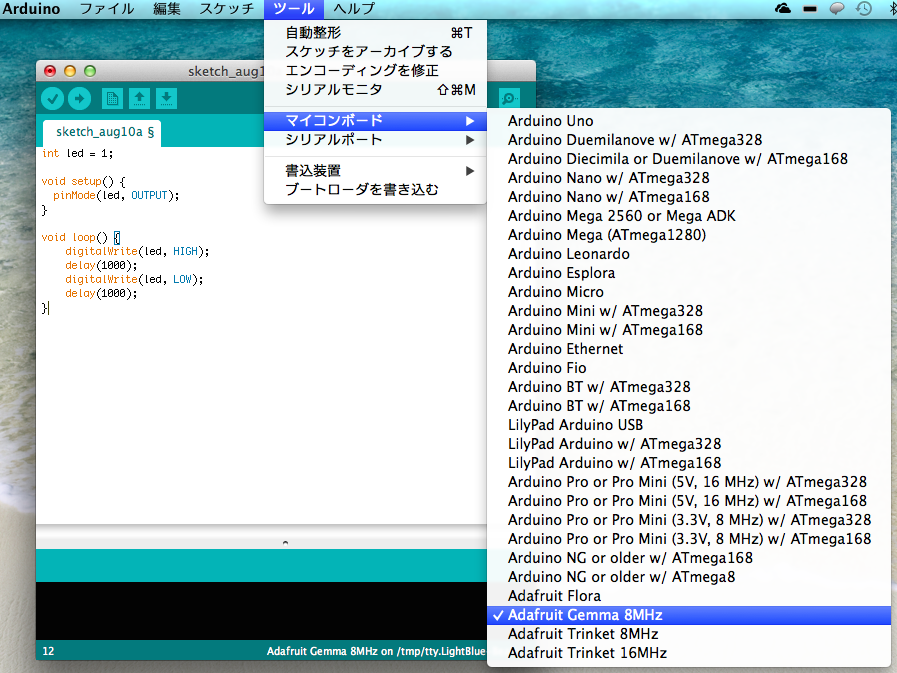Pick Arduino BT w/ ATmega168
This screenshot has height=673, width=897.
pos(689,406)
